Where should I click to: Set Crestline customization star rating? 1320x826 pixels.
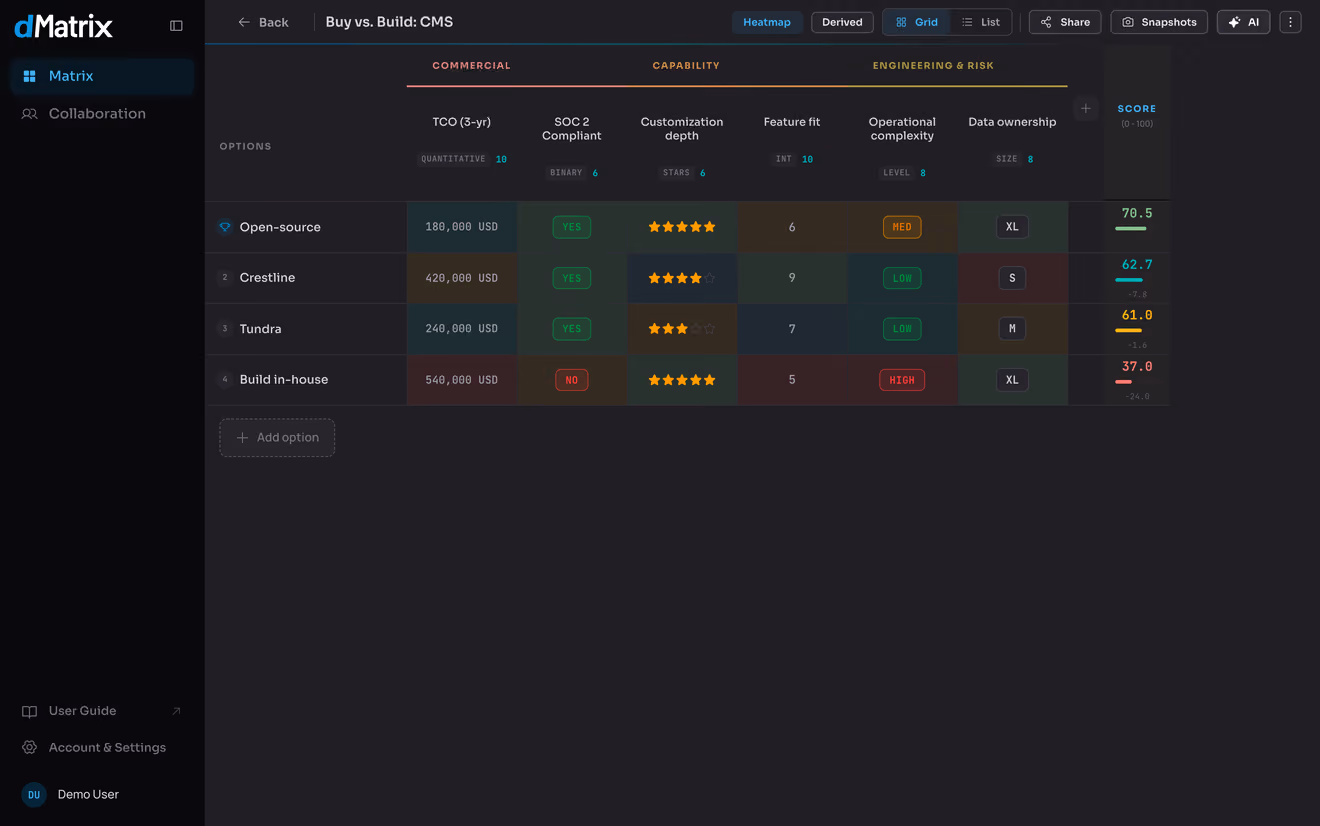682,278
